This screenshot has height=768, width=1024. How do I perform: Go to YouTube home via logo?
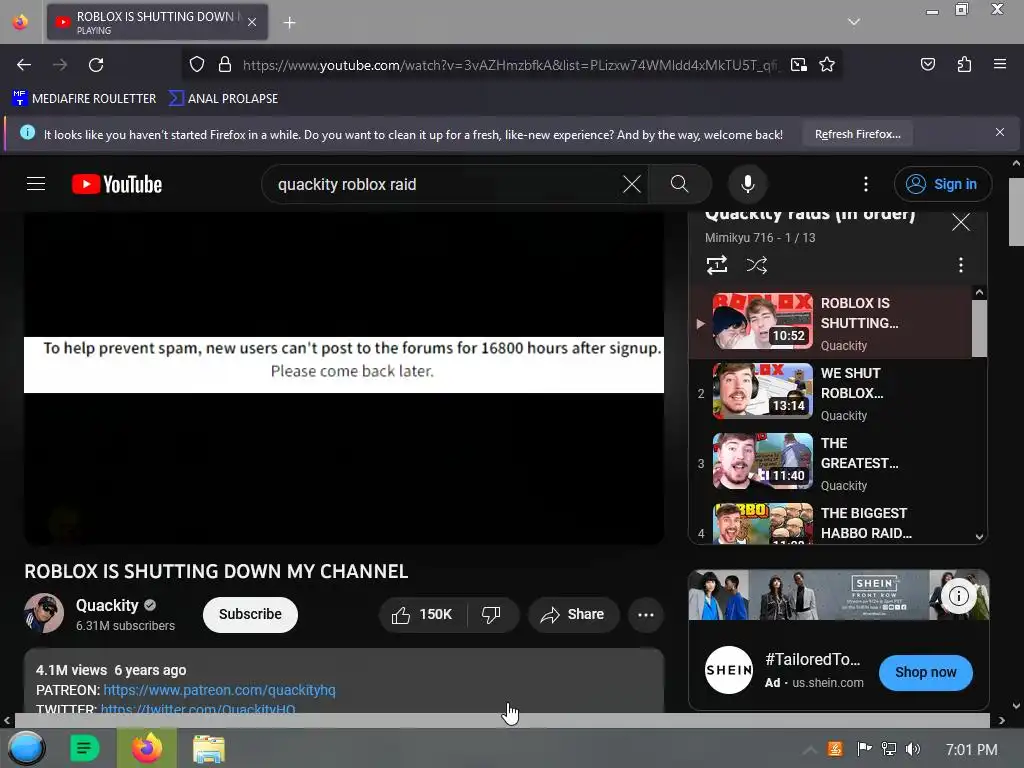(x=117, y=184)
